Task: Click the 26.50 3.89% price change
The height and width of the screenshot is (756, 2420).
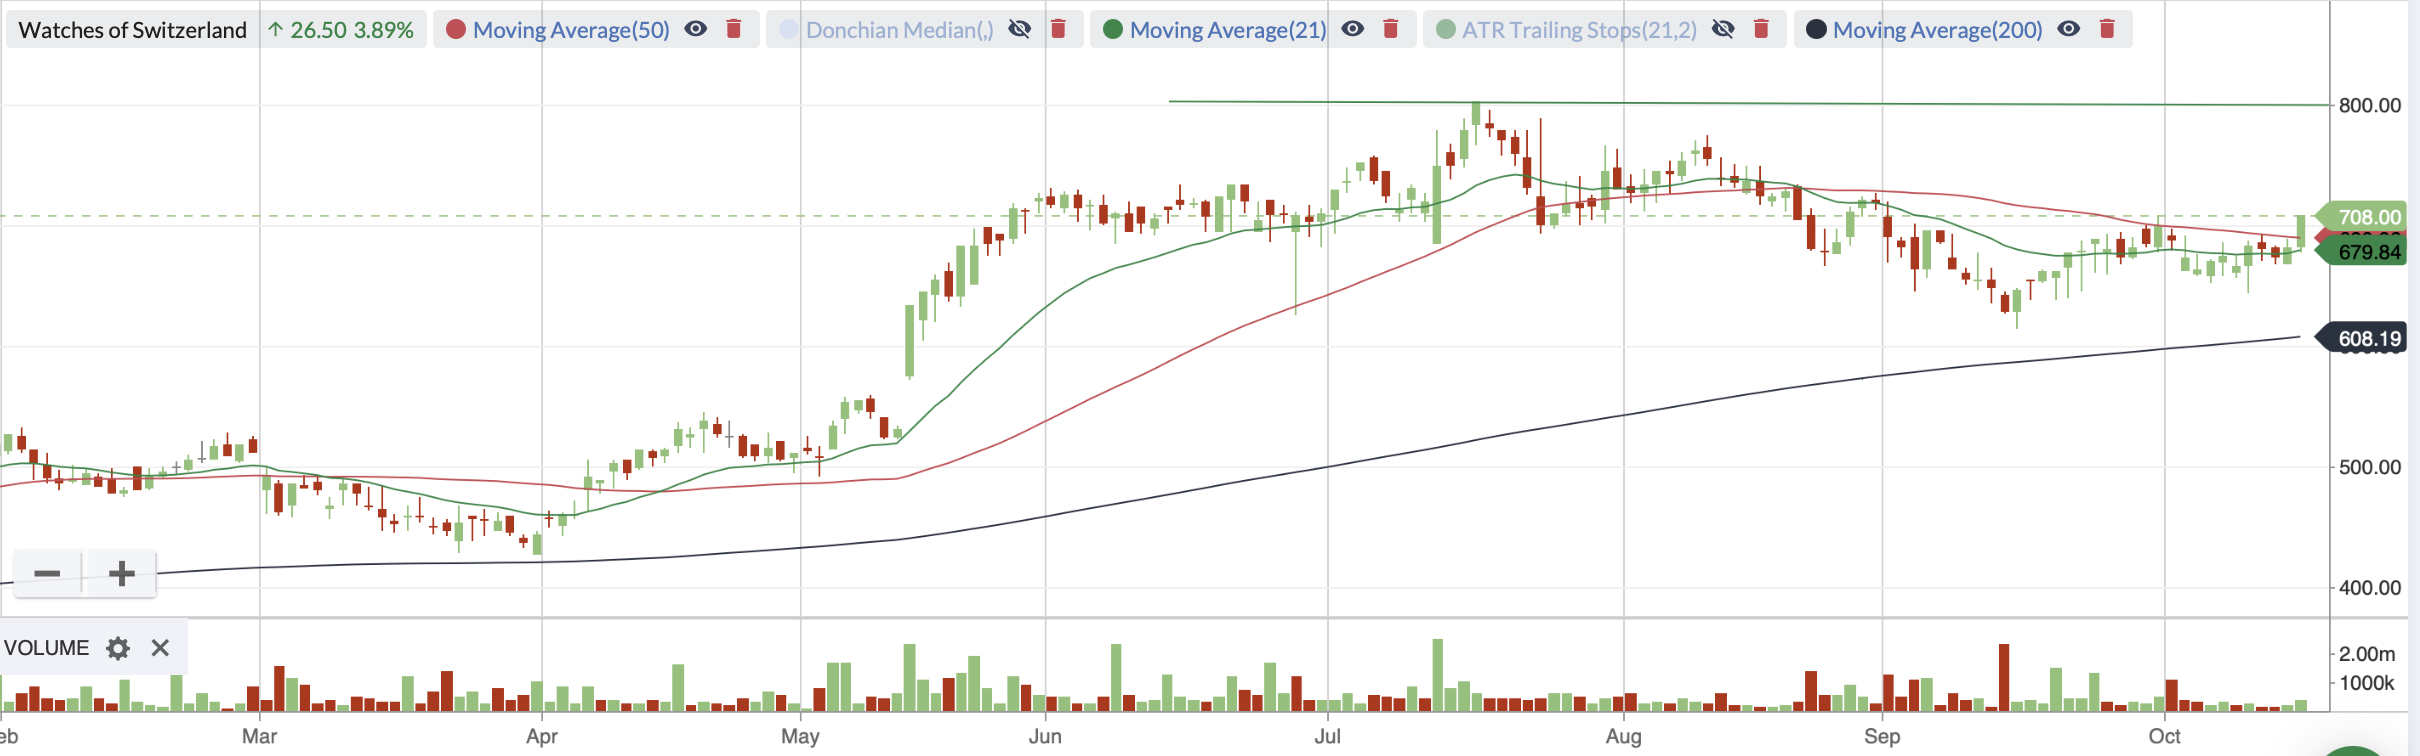Action: tap(341, 30)
